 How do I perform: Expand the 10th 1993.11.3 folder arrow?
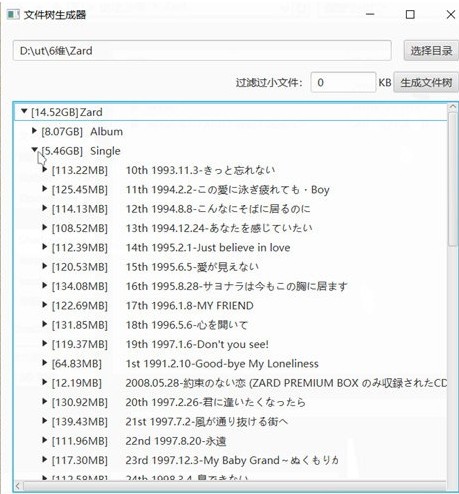coord(44,169)
